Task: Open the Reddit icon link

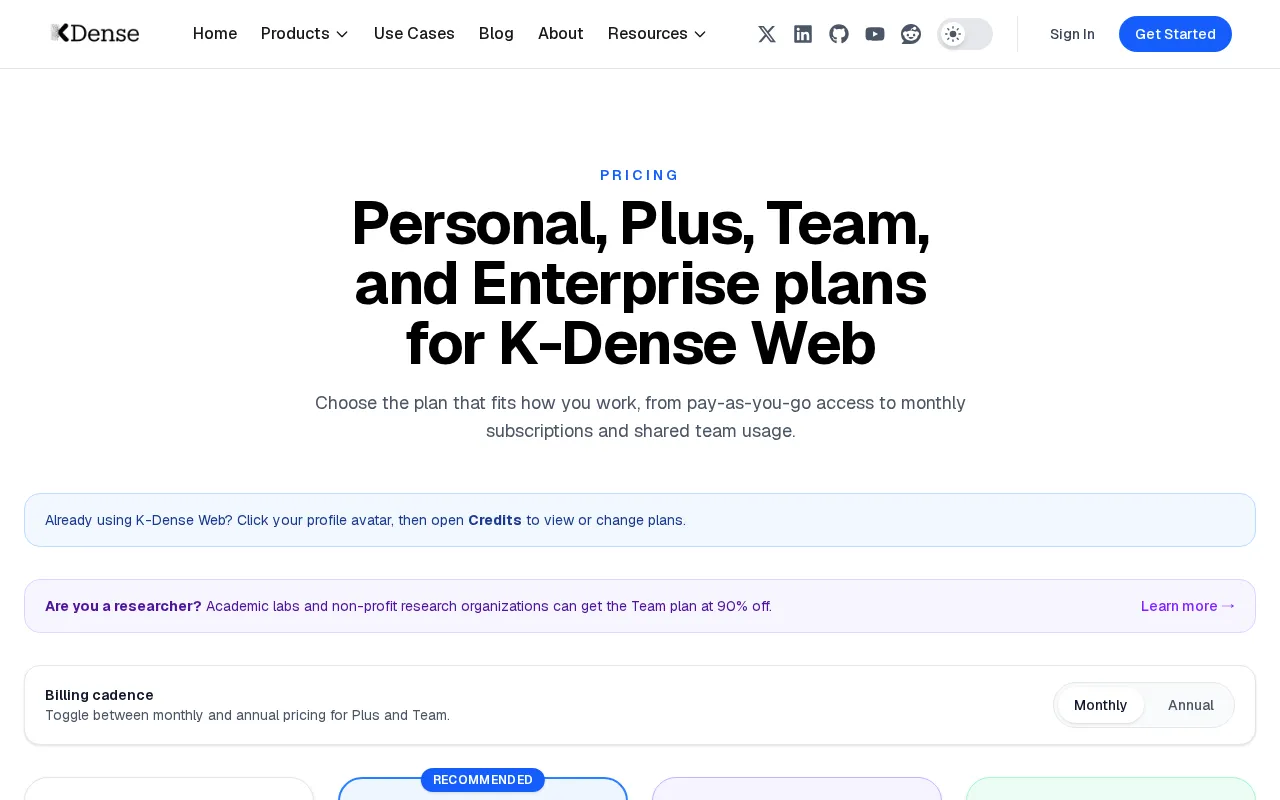Action: coord(911,34)
